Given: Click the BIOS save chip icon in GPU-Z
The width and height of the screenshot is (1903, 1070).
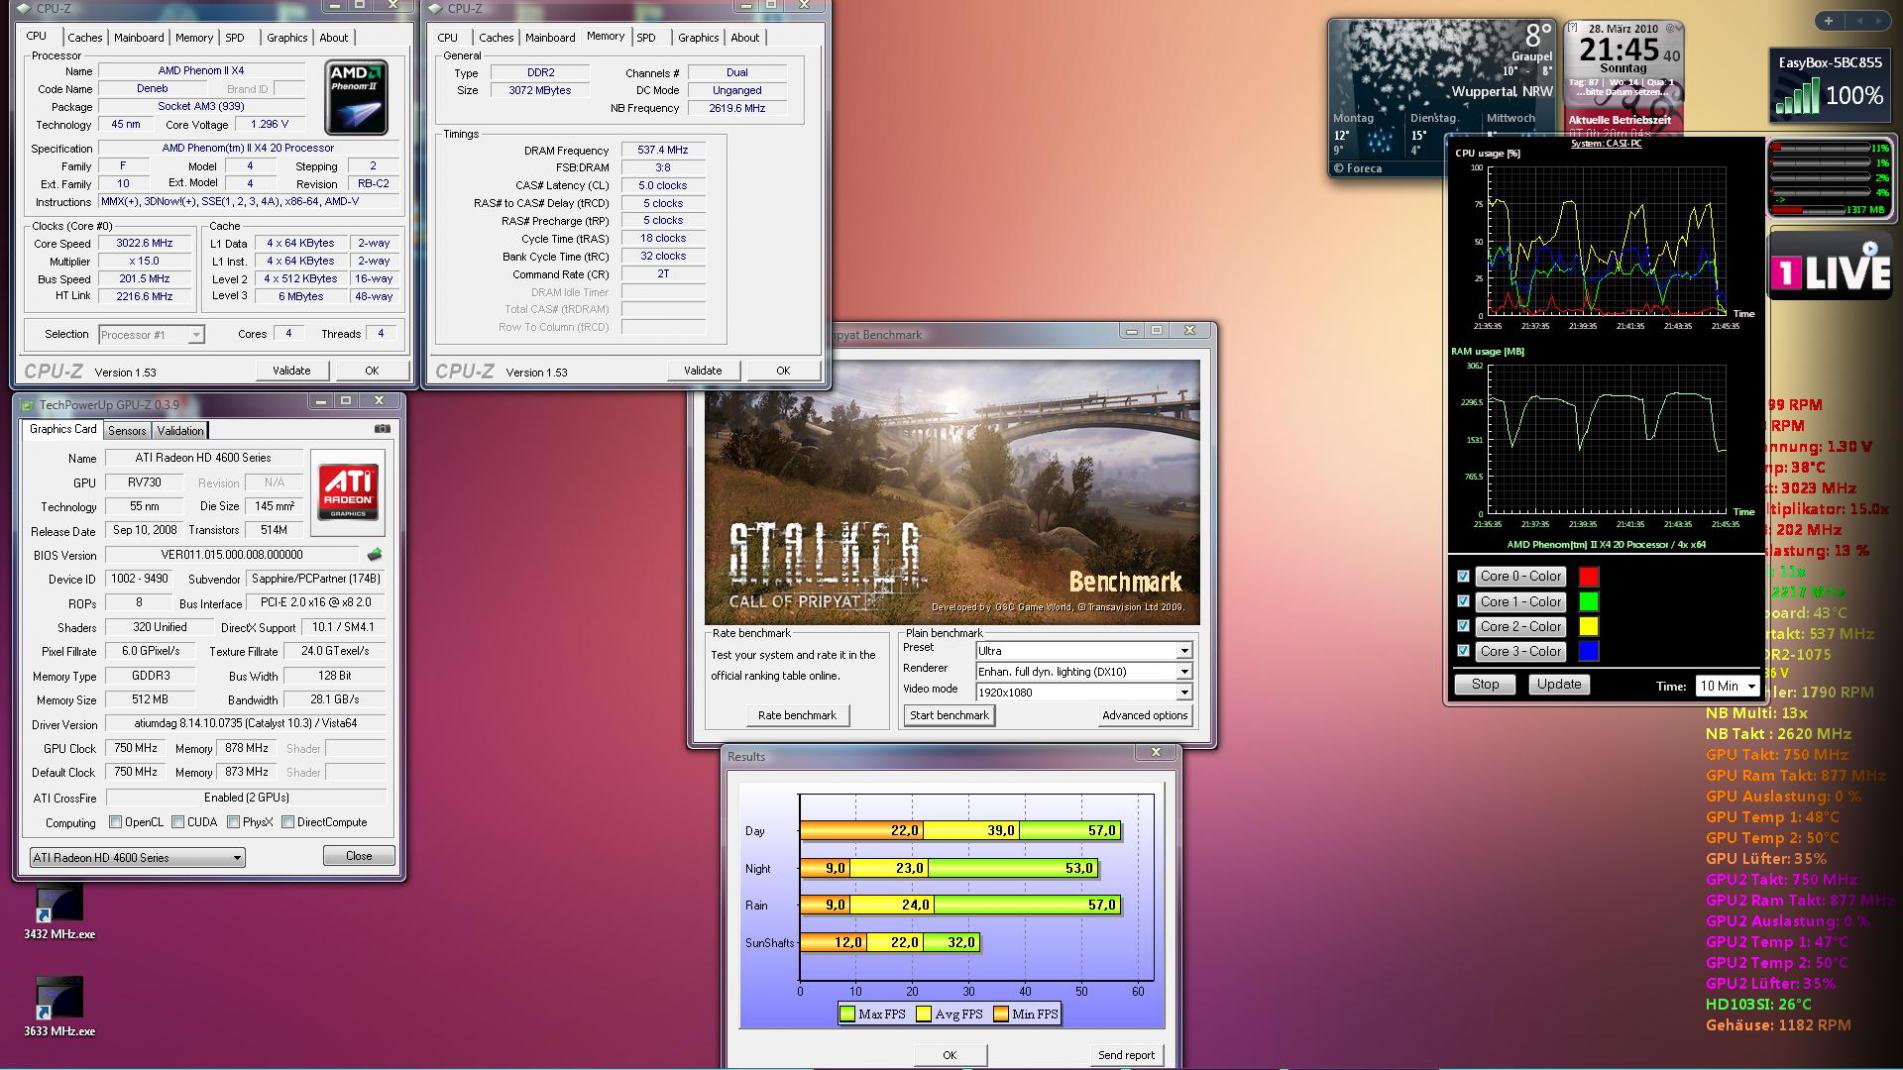Looking at the screenshot, I should (x=374, y=554).
